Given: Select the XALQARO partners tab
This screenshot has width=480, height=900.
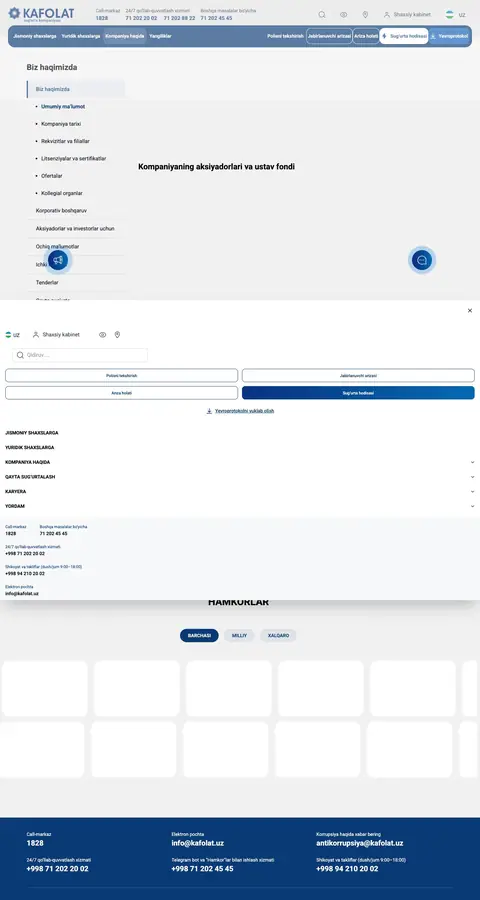Looking at the screenshot, I should point(278,636).
